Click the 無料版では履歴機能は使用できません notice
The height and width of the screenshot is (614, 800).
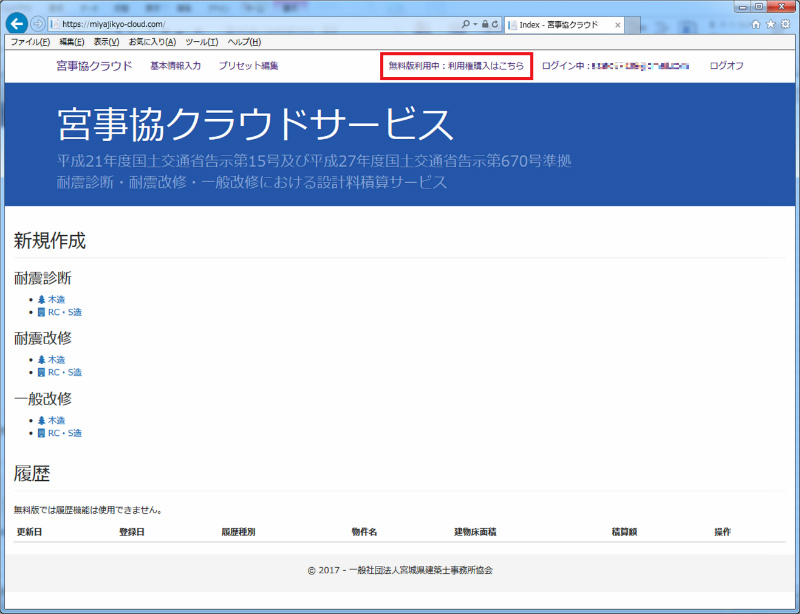pos(88,510)
